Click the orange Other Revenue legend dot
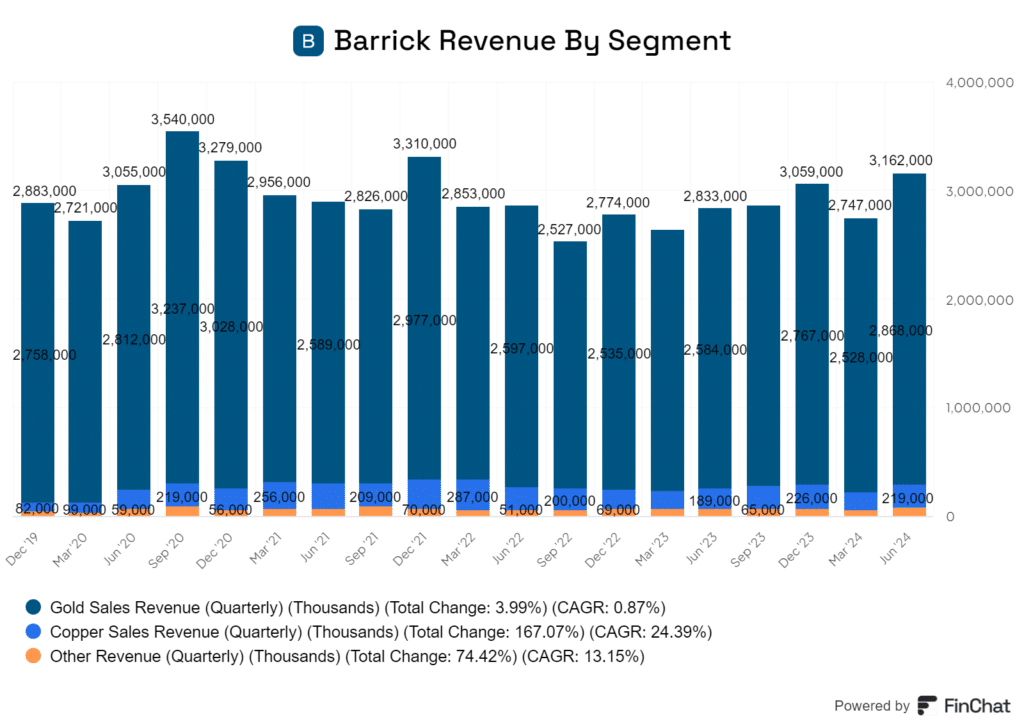 [34, 657]
